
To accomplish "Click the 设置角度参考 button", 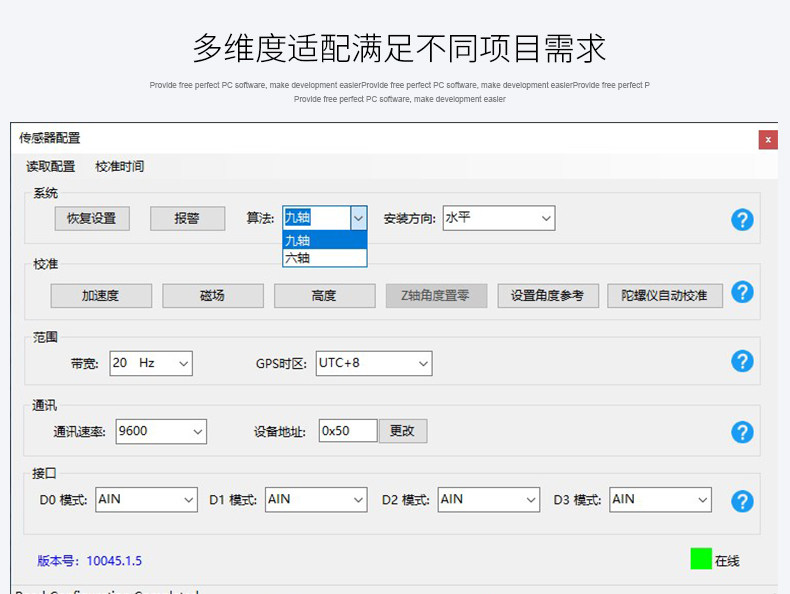I will tap(548, 296).
